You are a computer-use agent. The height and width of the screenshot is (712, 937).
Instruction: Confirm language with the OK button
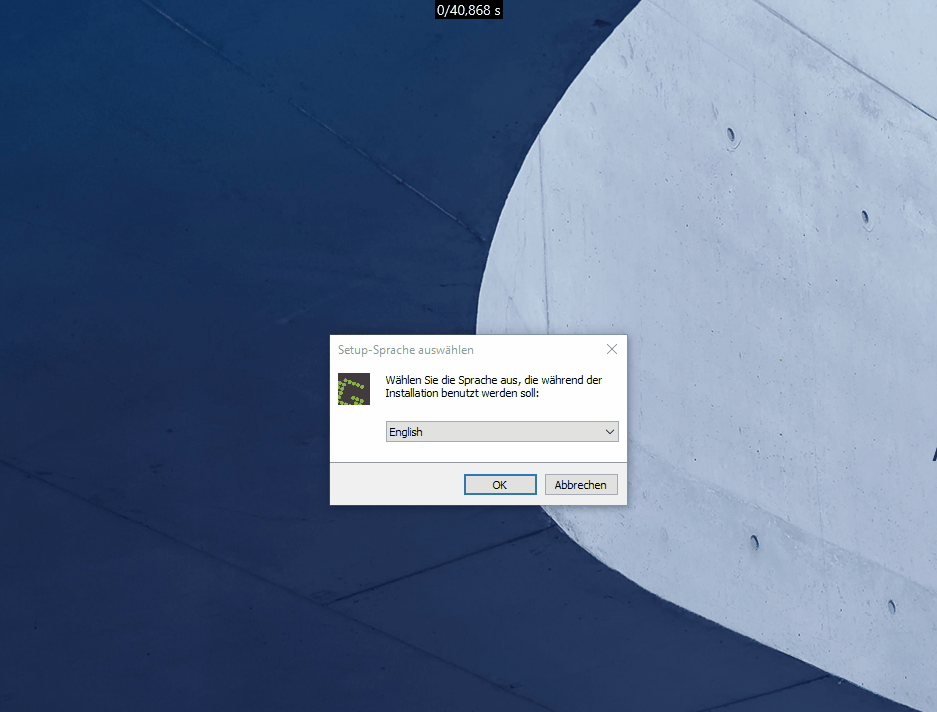(500, 485)
